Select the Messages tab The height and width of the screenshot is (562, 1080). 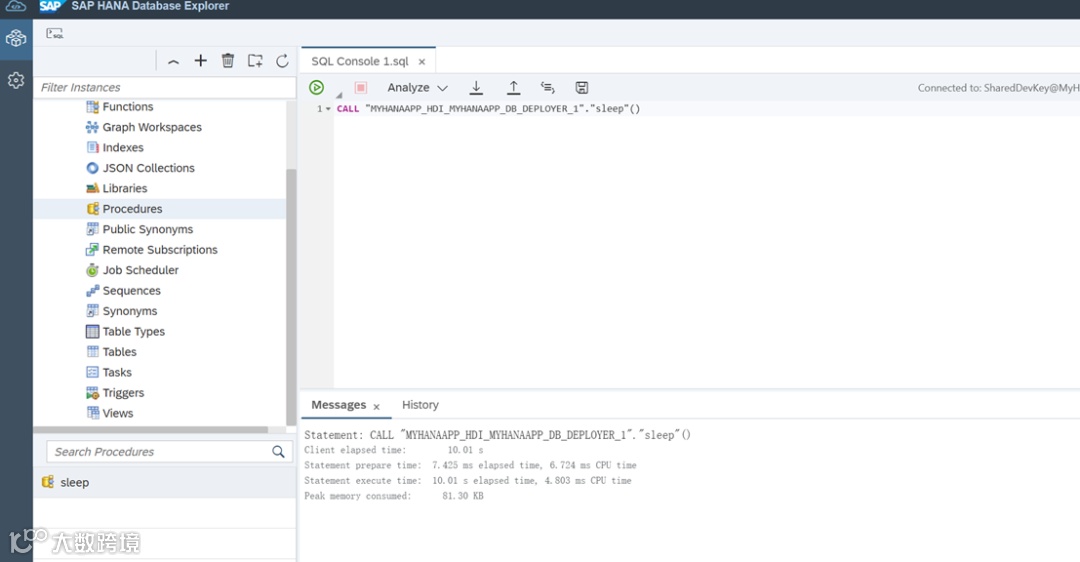pos(338,405)
